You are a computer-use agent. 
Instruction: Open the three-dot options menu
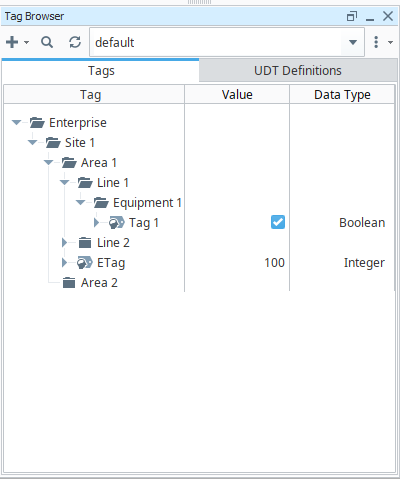376,42
